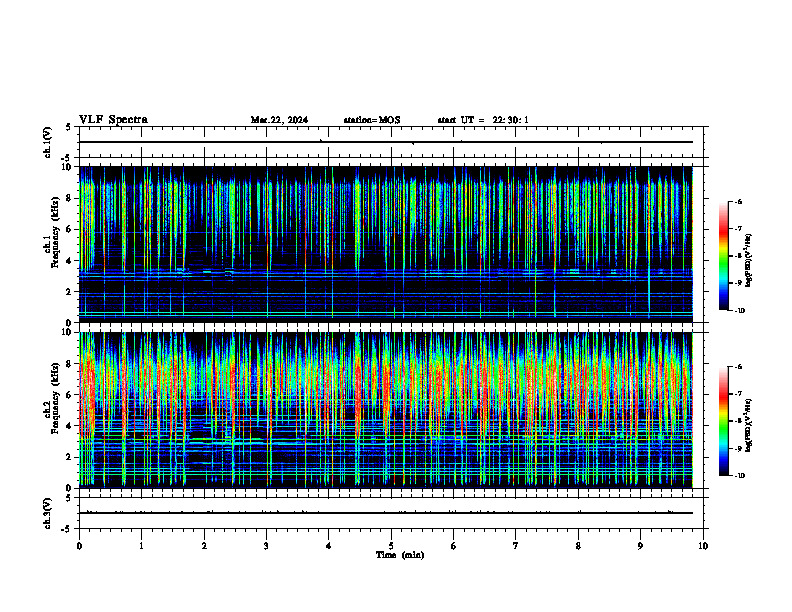Click the ch.2 spectrogram plot area
Screen dimensions: 792x612
tap(386, 410)
